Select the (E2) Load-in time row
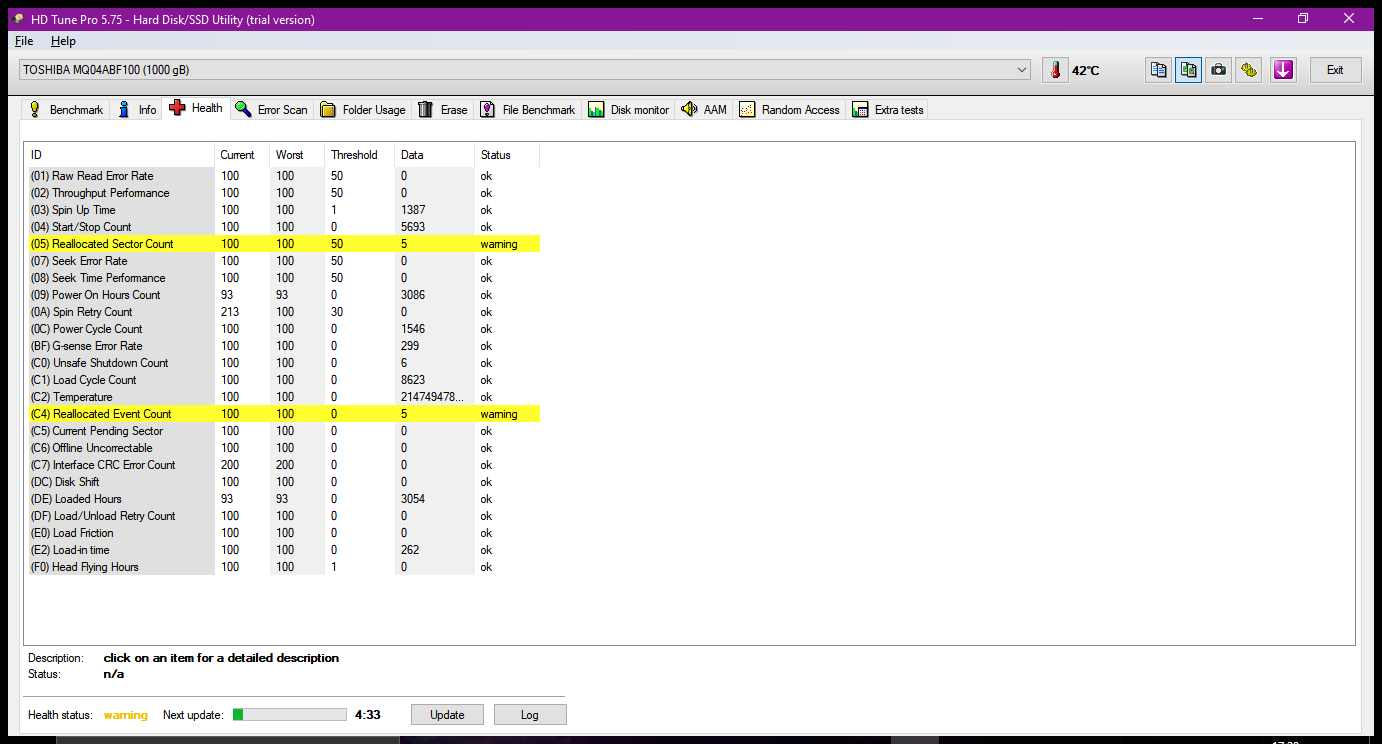The height and width of the screenshot is (744, 1382). click(x=282, y=550)
